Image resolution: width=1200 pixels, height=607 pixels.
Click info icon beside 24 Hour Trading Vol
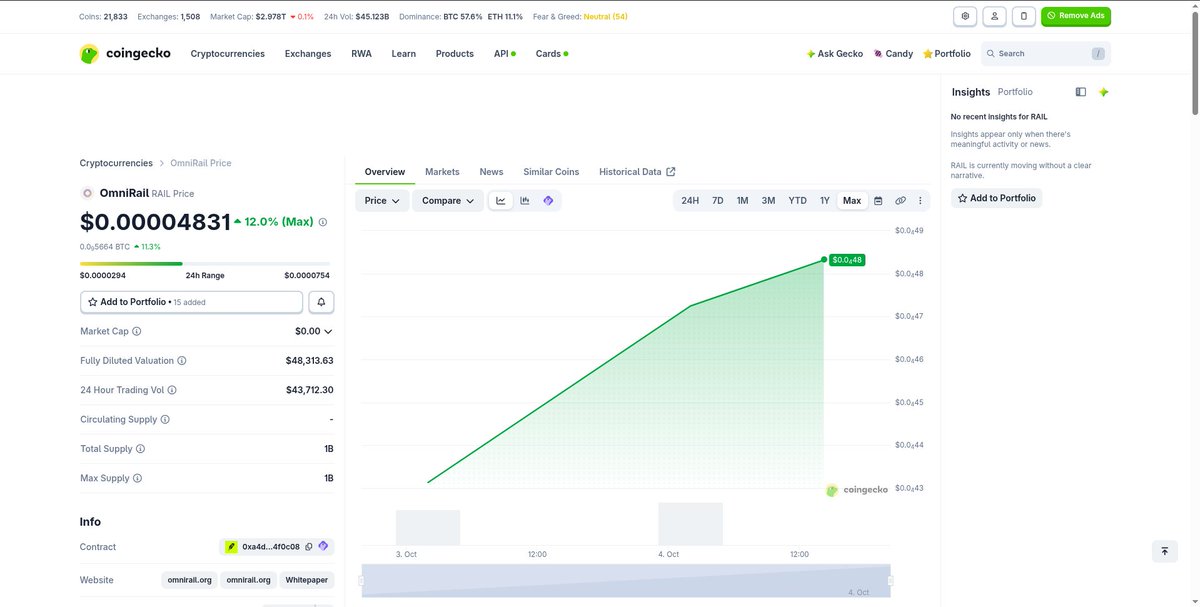(172, 390)
